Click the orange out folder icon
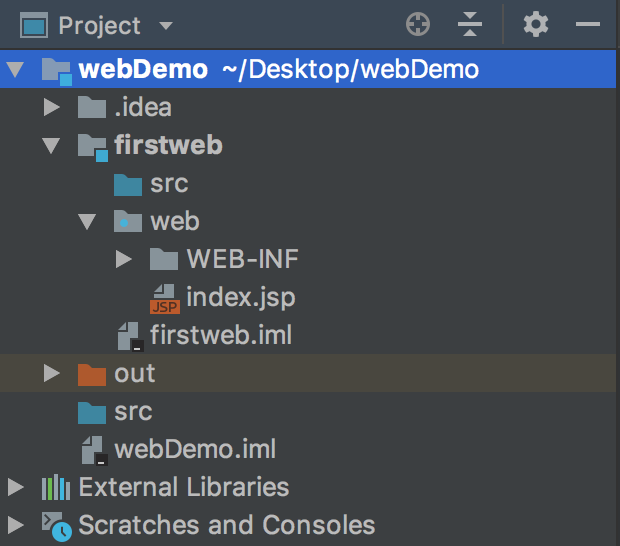The height and width of the screenshot is (546, 620). pos(92,374)
